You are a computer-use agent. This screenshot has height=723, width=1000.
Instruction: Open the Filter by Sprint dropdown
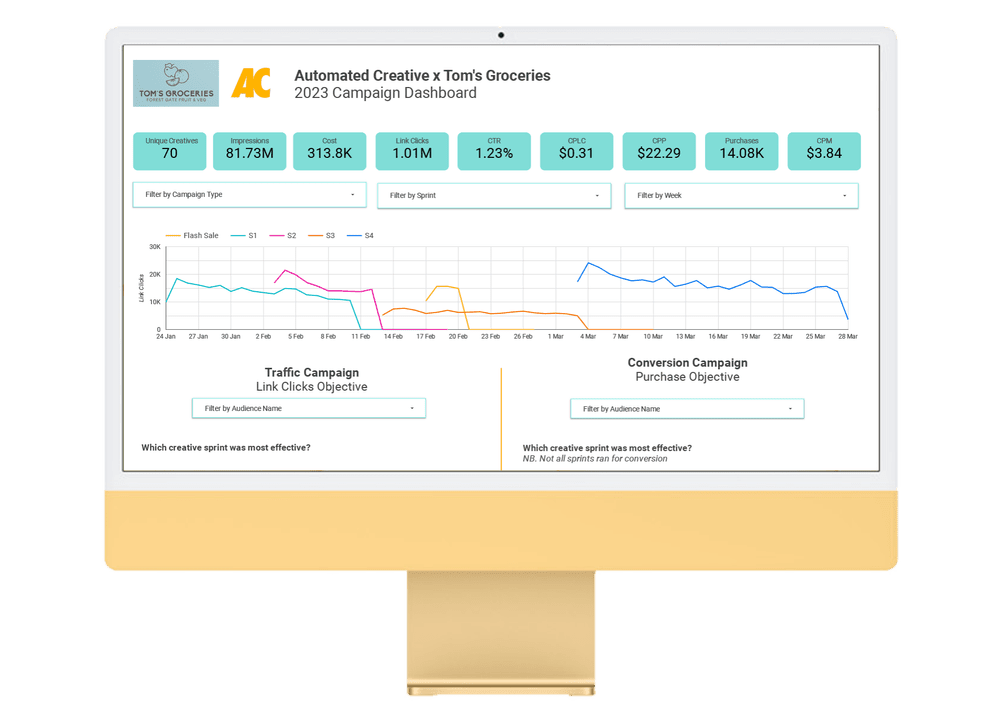point(494,195)
